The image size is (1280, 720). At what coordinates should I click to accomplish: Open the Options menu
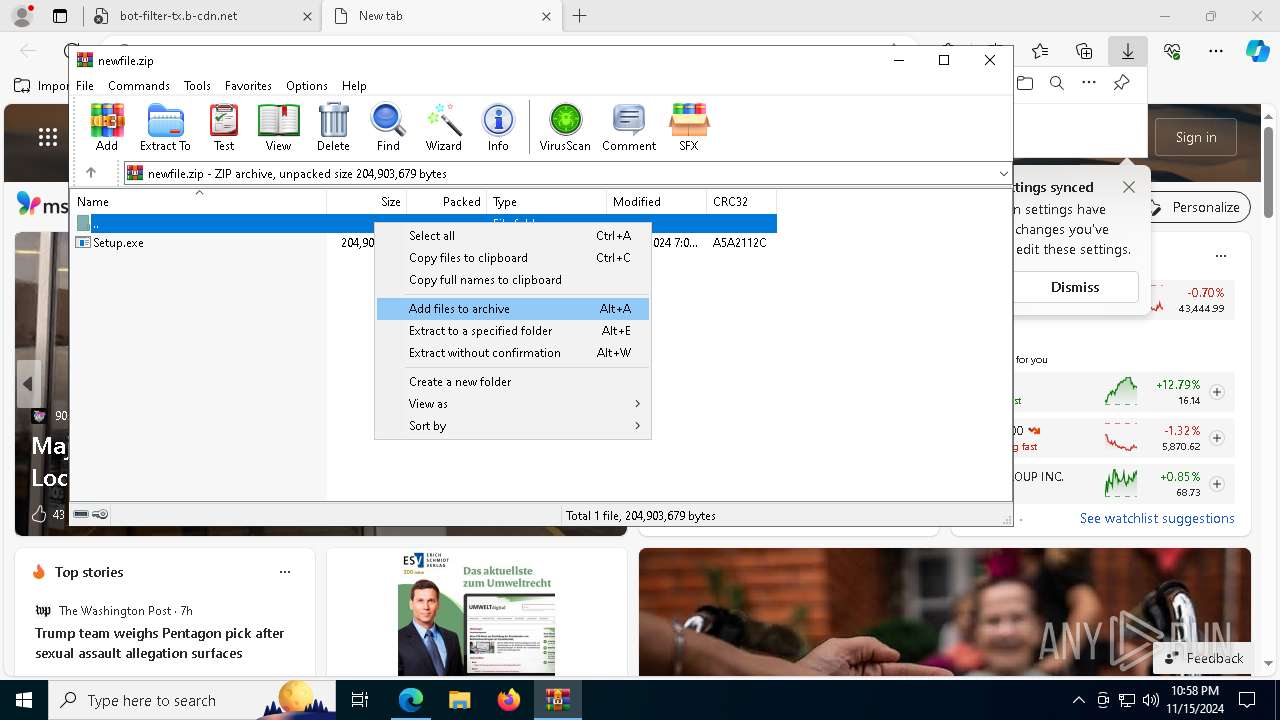(x=307, y=86)
